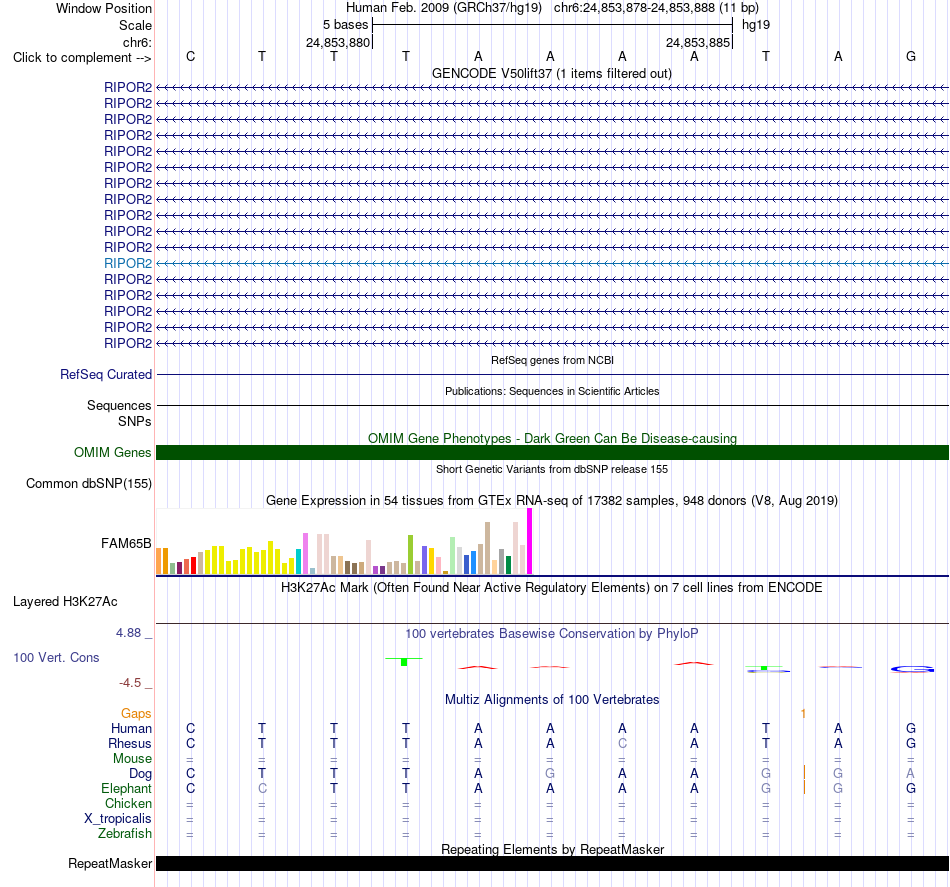Click the light-blue highlighted RIPOR2 transcript label
The height and width of the screenshot is (887, 950).
(x=128, y=264)
